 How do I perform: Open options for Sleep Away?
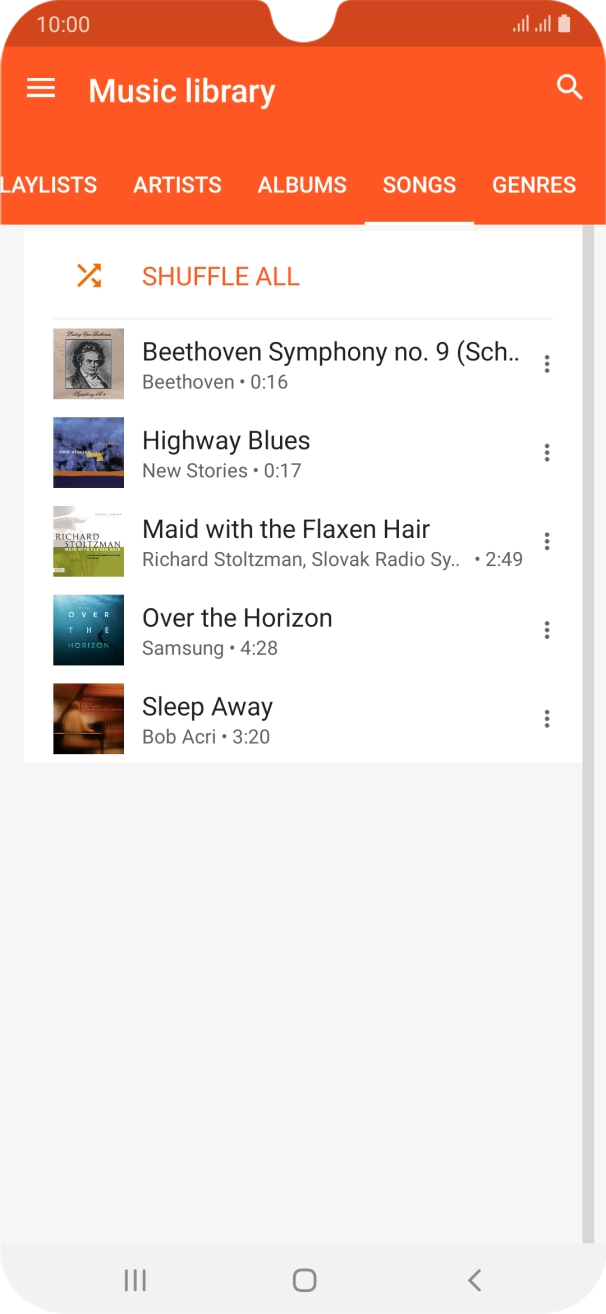[x=547, y=719]
